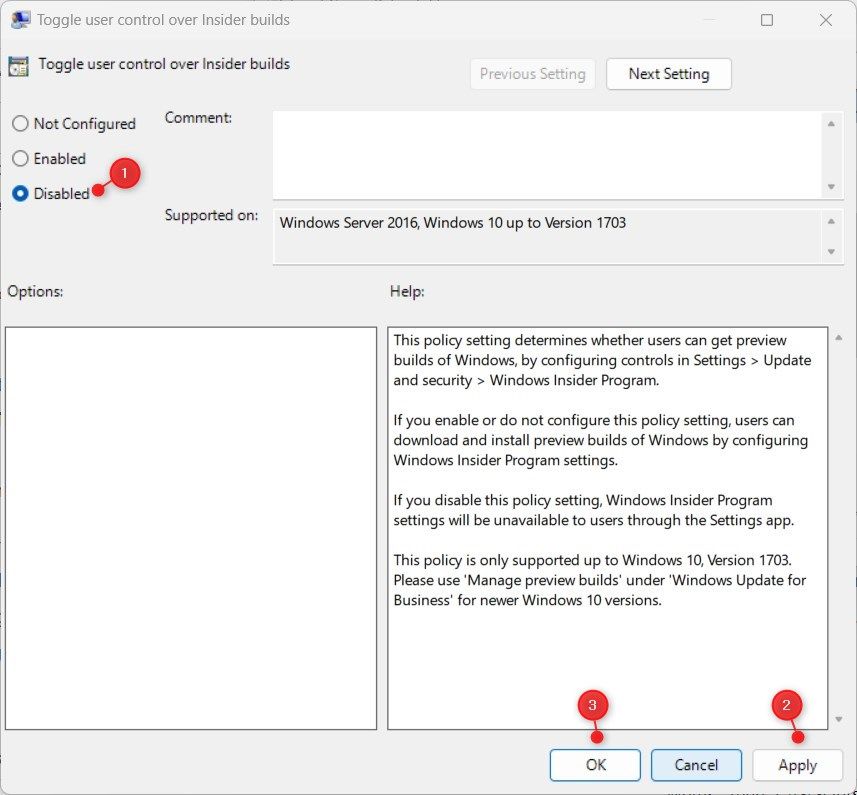Click the Comment box scroll-up arrow
The width and height of the screenshot is (857, 795).
click(x=833, y=124)
